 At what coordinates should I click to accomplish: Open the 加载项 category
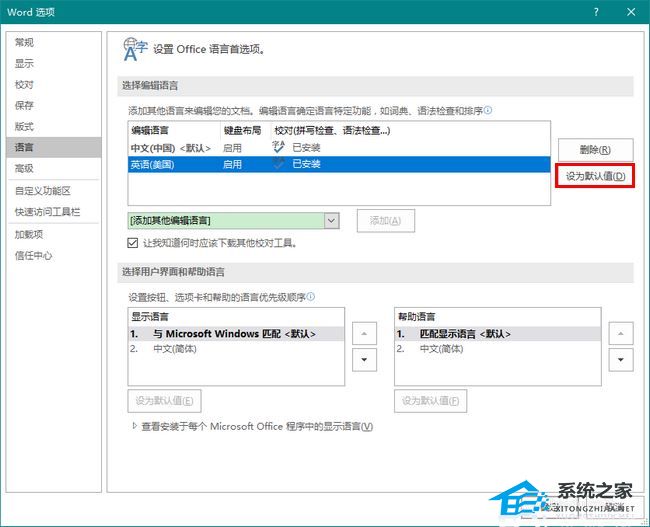(29, 234)
